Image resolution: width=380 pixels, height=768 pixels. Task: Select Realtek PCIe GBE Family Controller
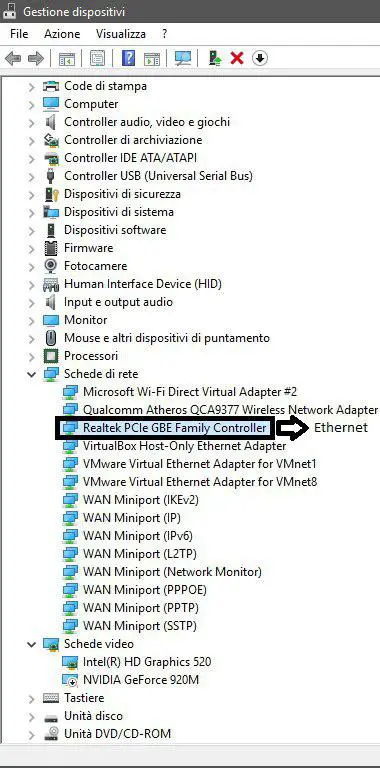174,428
